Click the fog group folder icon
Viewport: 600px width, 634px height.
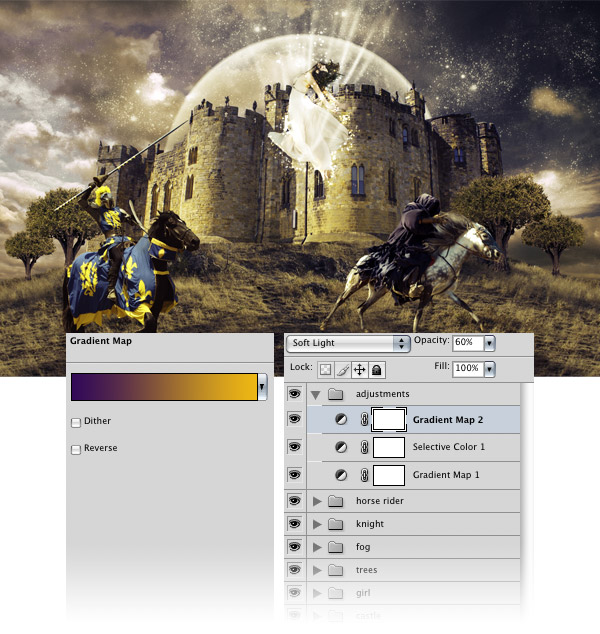click(336, 547)
